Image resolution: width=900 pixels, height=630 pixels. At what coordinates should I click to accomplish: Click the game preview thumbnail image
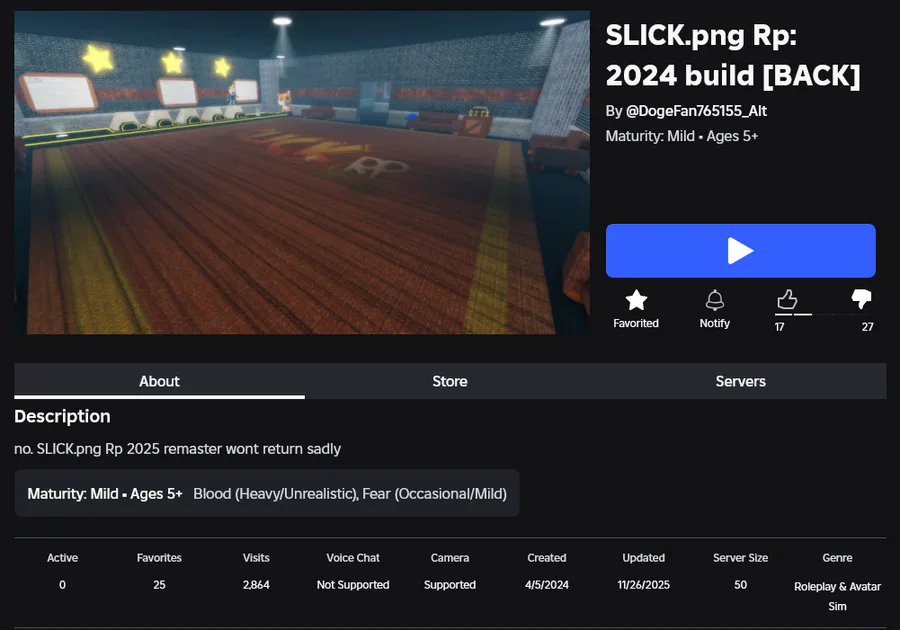(302, 172)
